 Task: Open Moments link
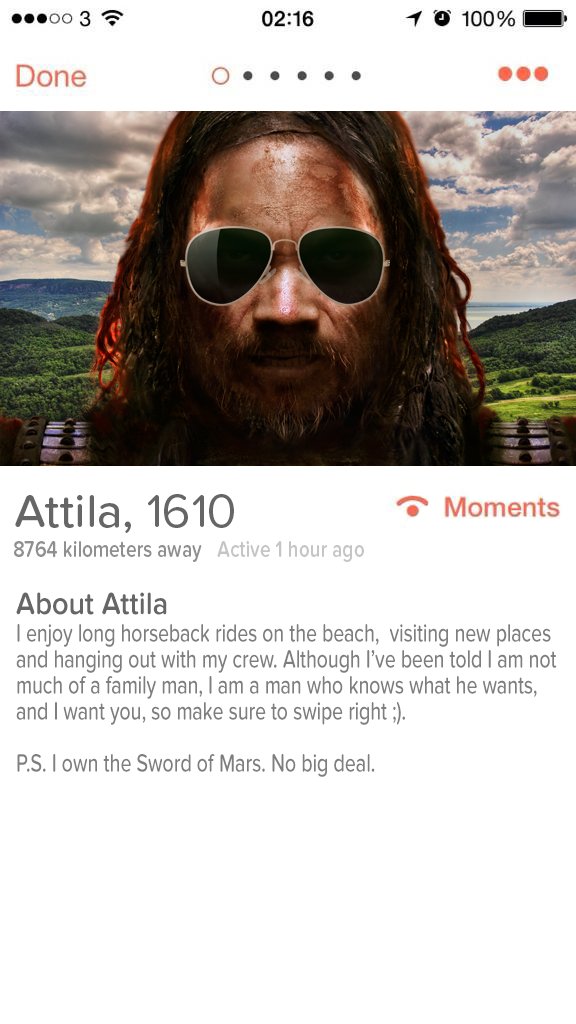tap(502, 507)
